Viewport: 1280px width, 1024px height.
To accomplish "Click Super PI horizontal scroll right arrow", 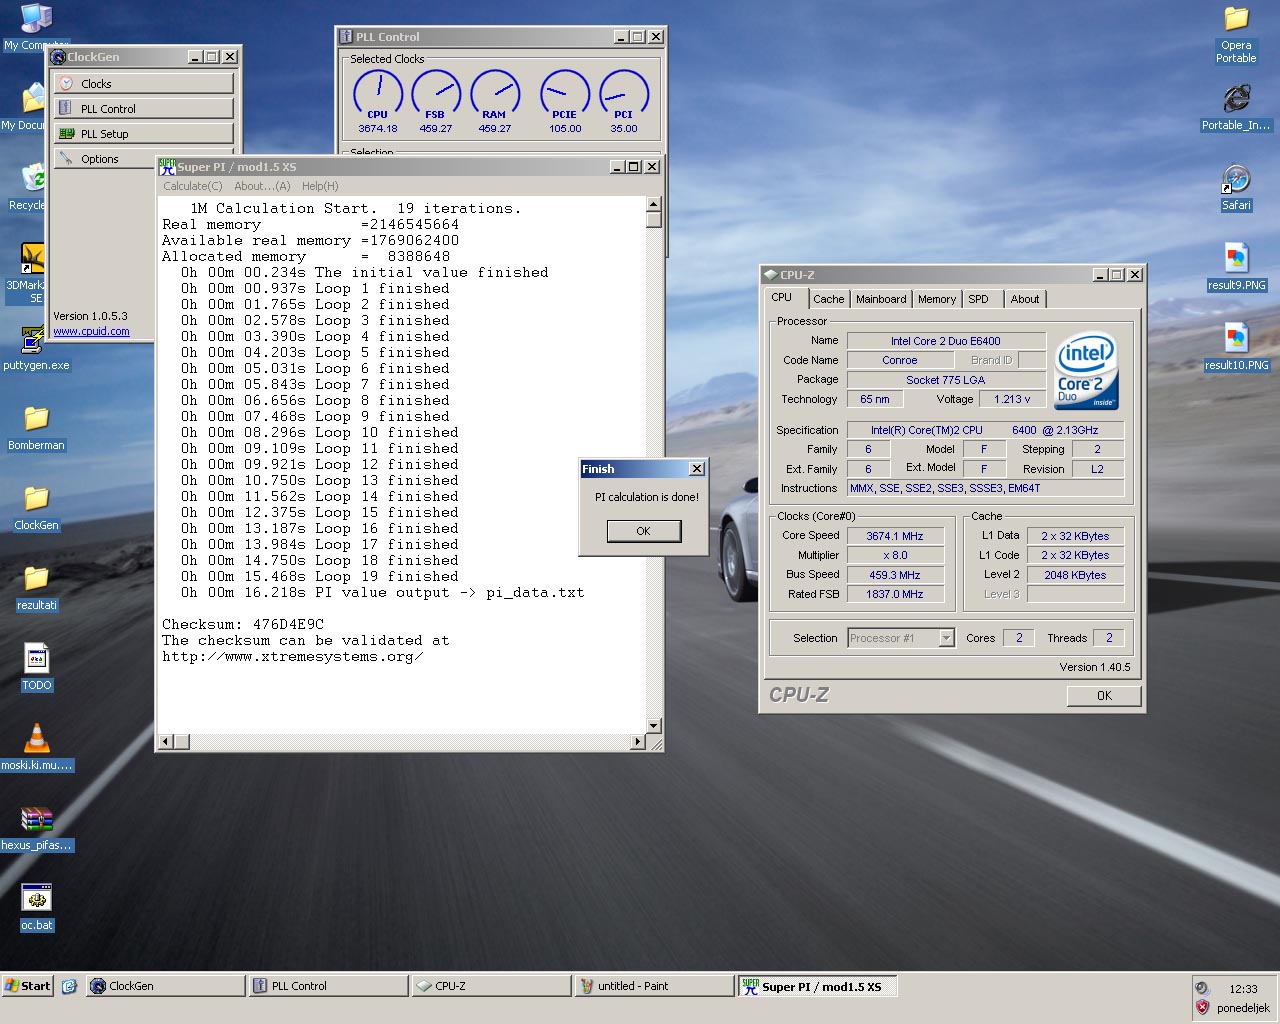I will pos(638,742).
